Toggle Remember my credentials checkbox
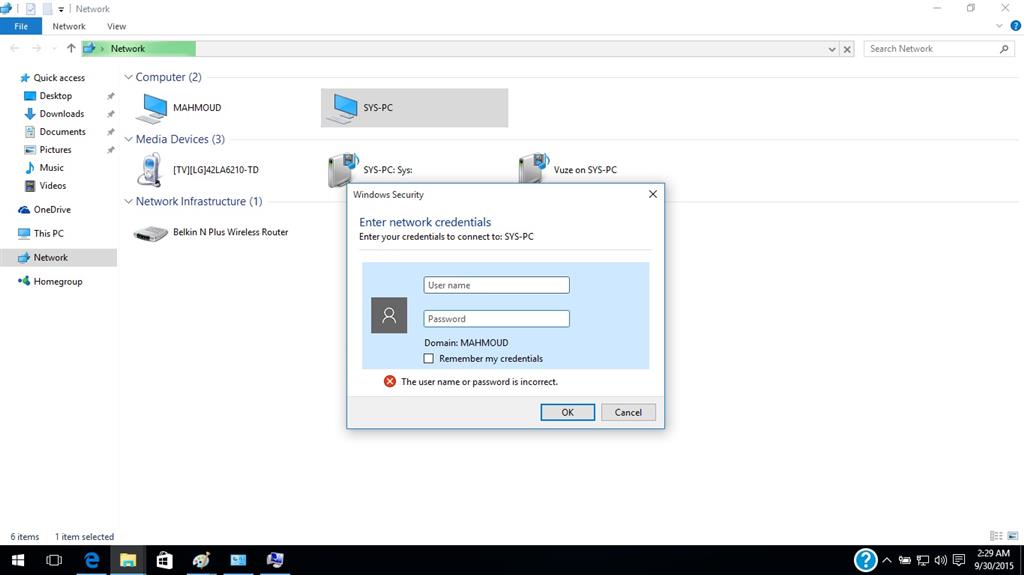 [428, 359]
